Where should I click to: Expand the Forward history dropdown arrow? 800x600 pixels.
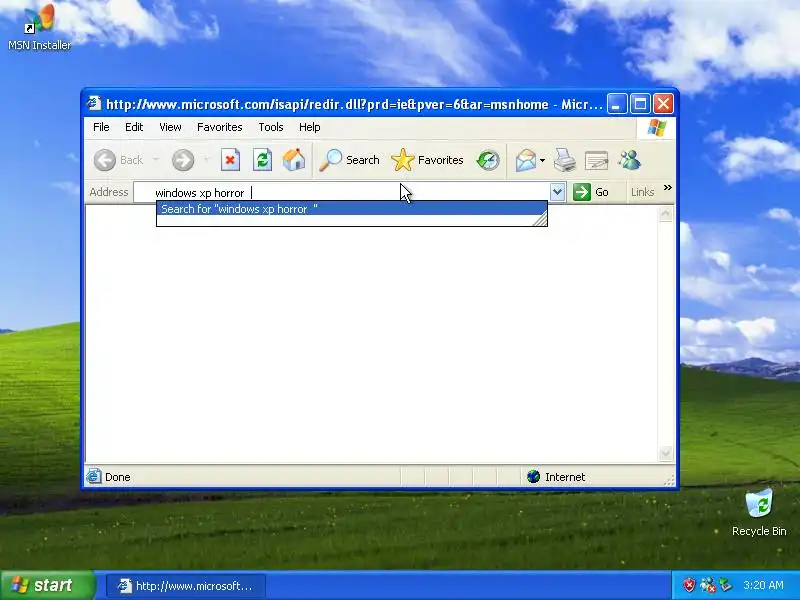(x=207, y=160)
